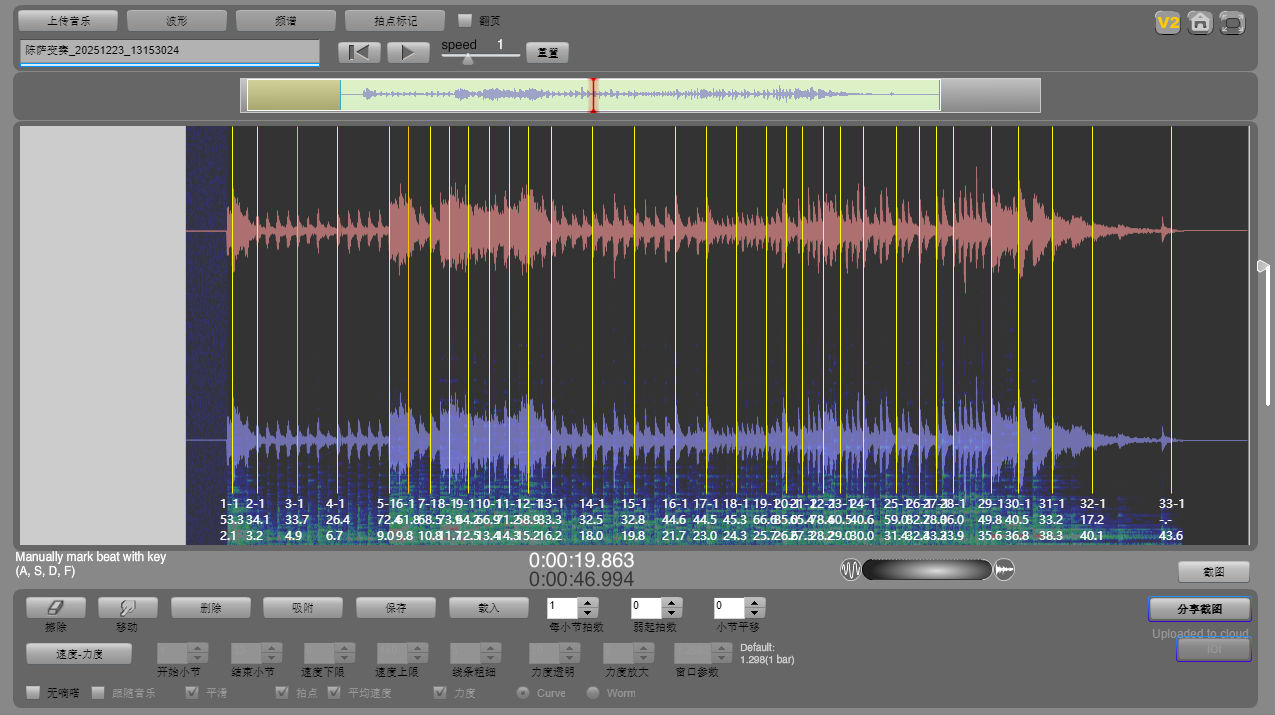Tick the 无嘀嗒 no-tick checkbox
This screenshot has height=715, width=1275.
33,692
